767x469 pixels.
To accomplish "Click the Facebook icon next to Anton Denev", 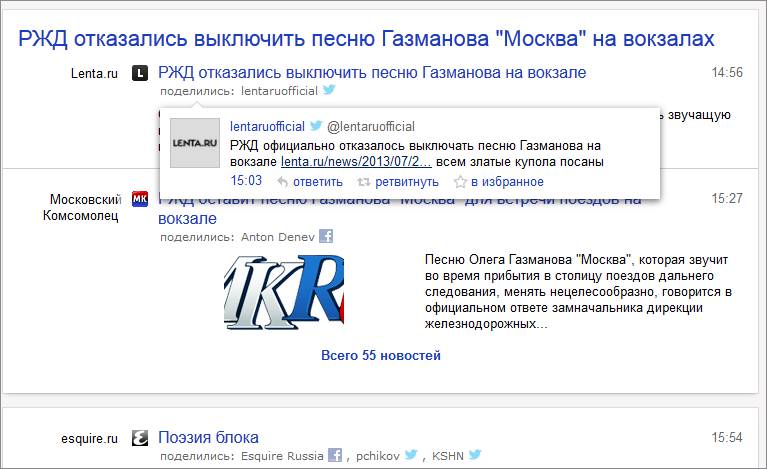I will point(326,236).
